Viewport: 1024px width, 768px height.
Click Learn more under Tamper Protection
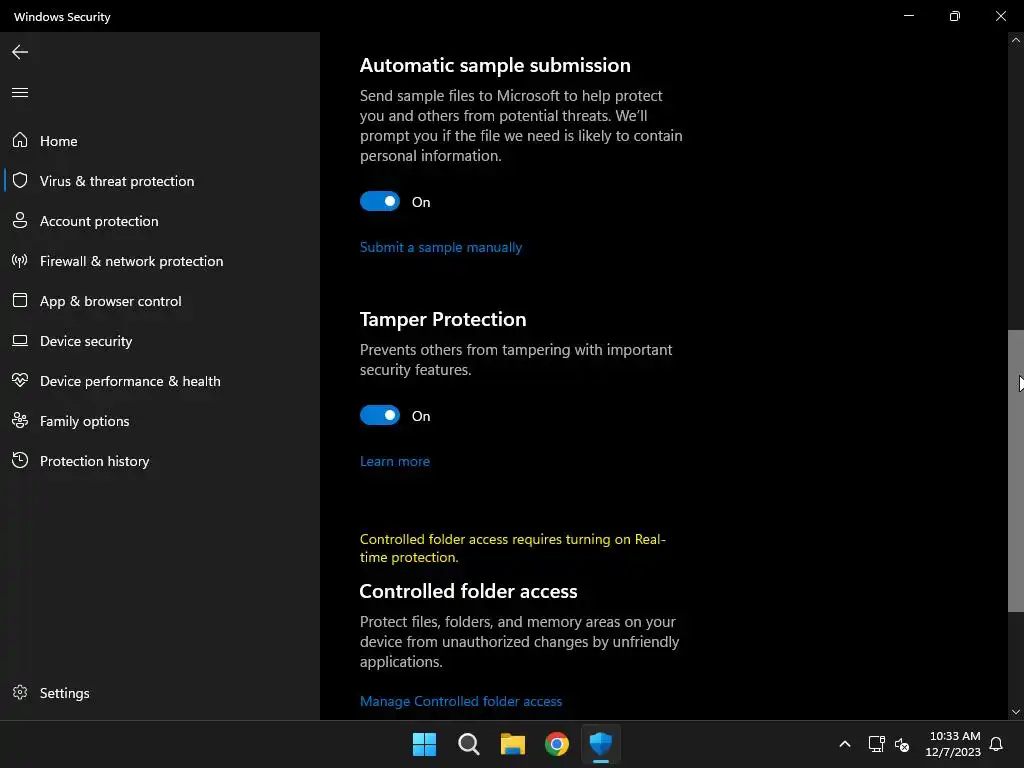click(x=394, y=461)
